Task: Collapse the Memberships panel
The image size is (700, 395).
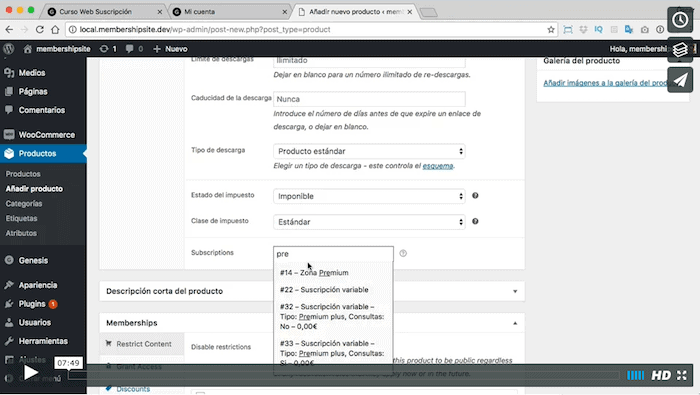Action: [515, 323]
